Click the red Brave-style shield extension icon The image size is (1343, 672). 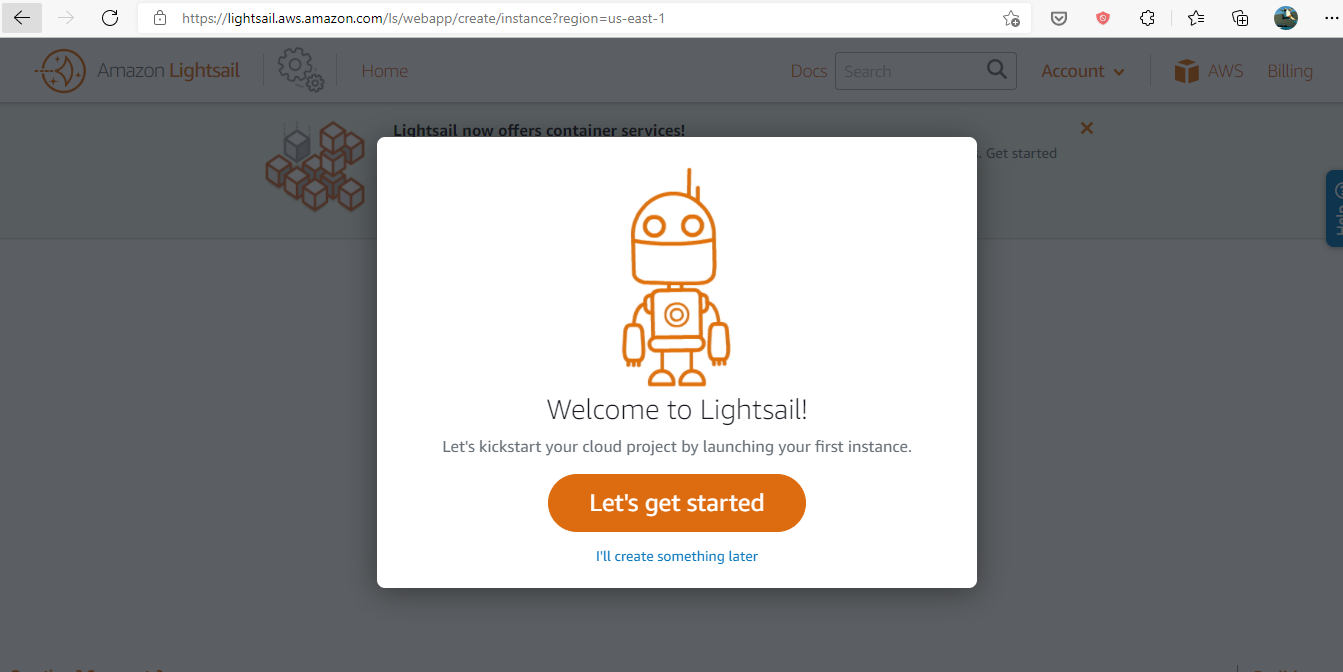click(1102, 18)
